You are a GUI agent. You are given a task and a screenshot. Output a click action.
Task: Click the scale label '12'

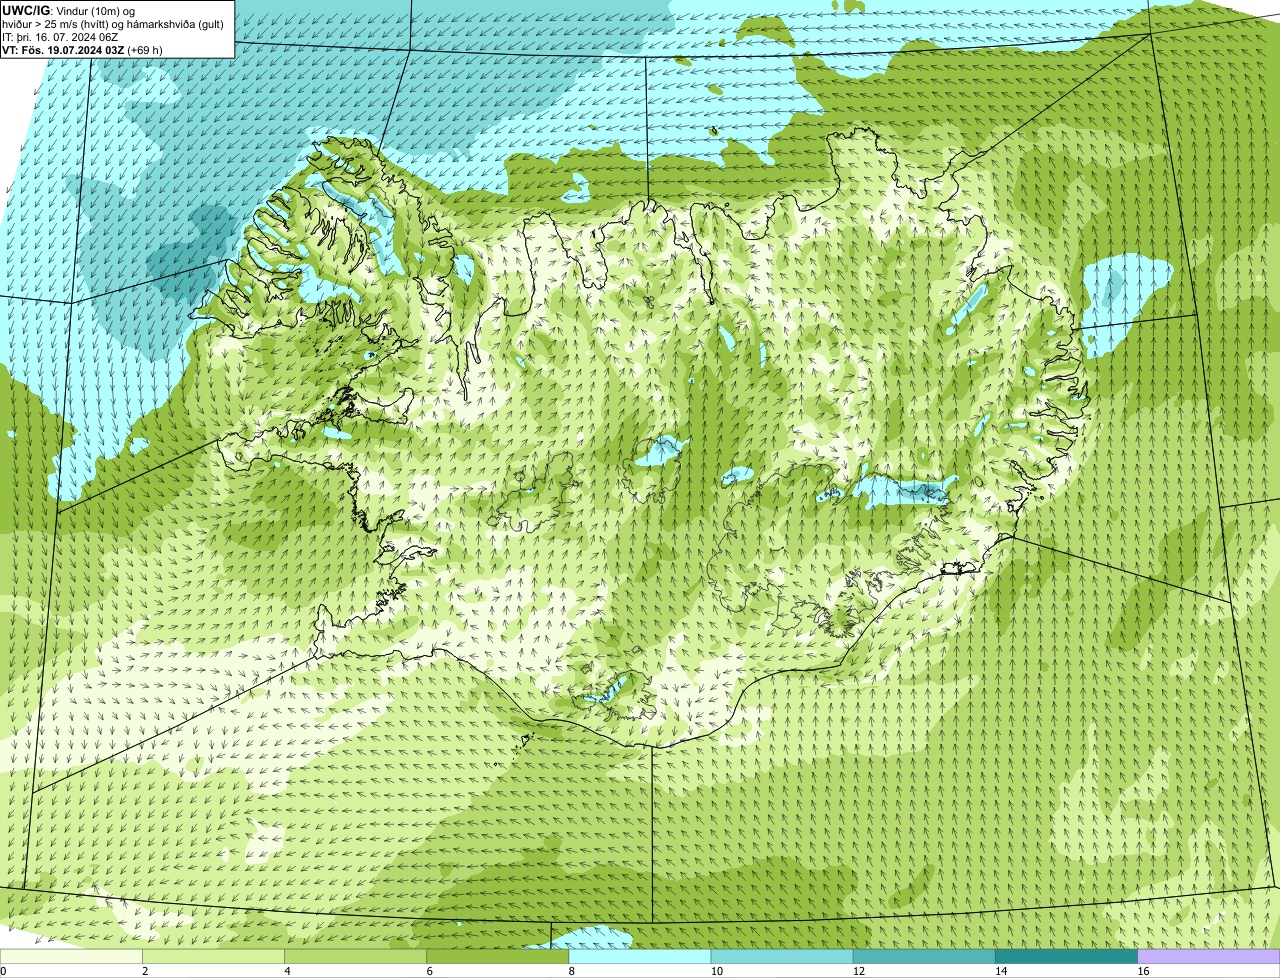click(x=859, y=971)
